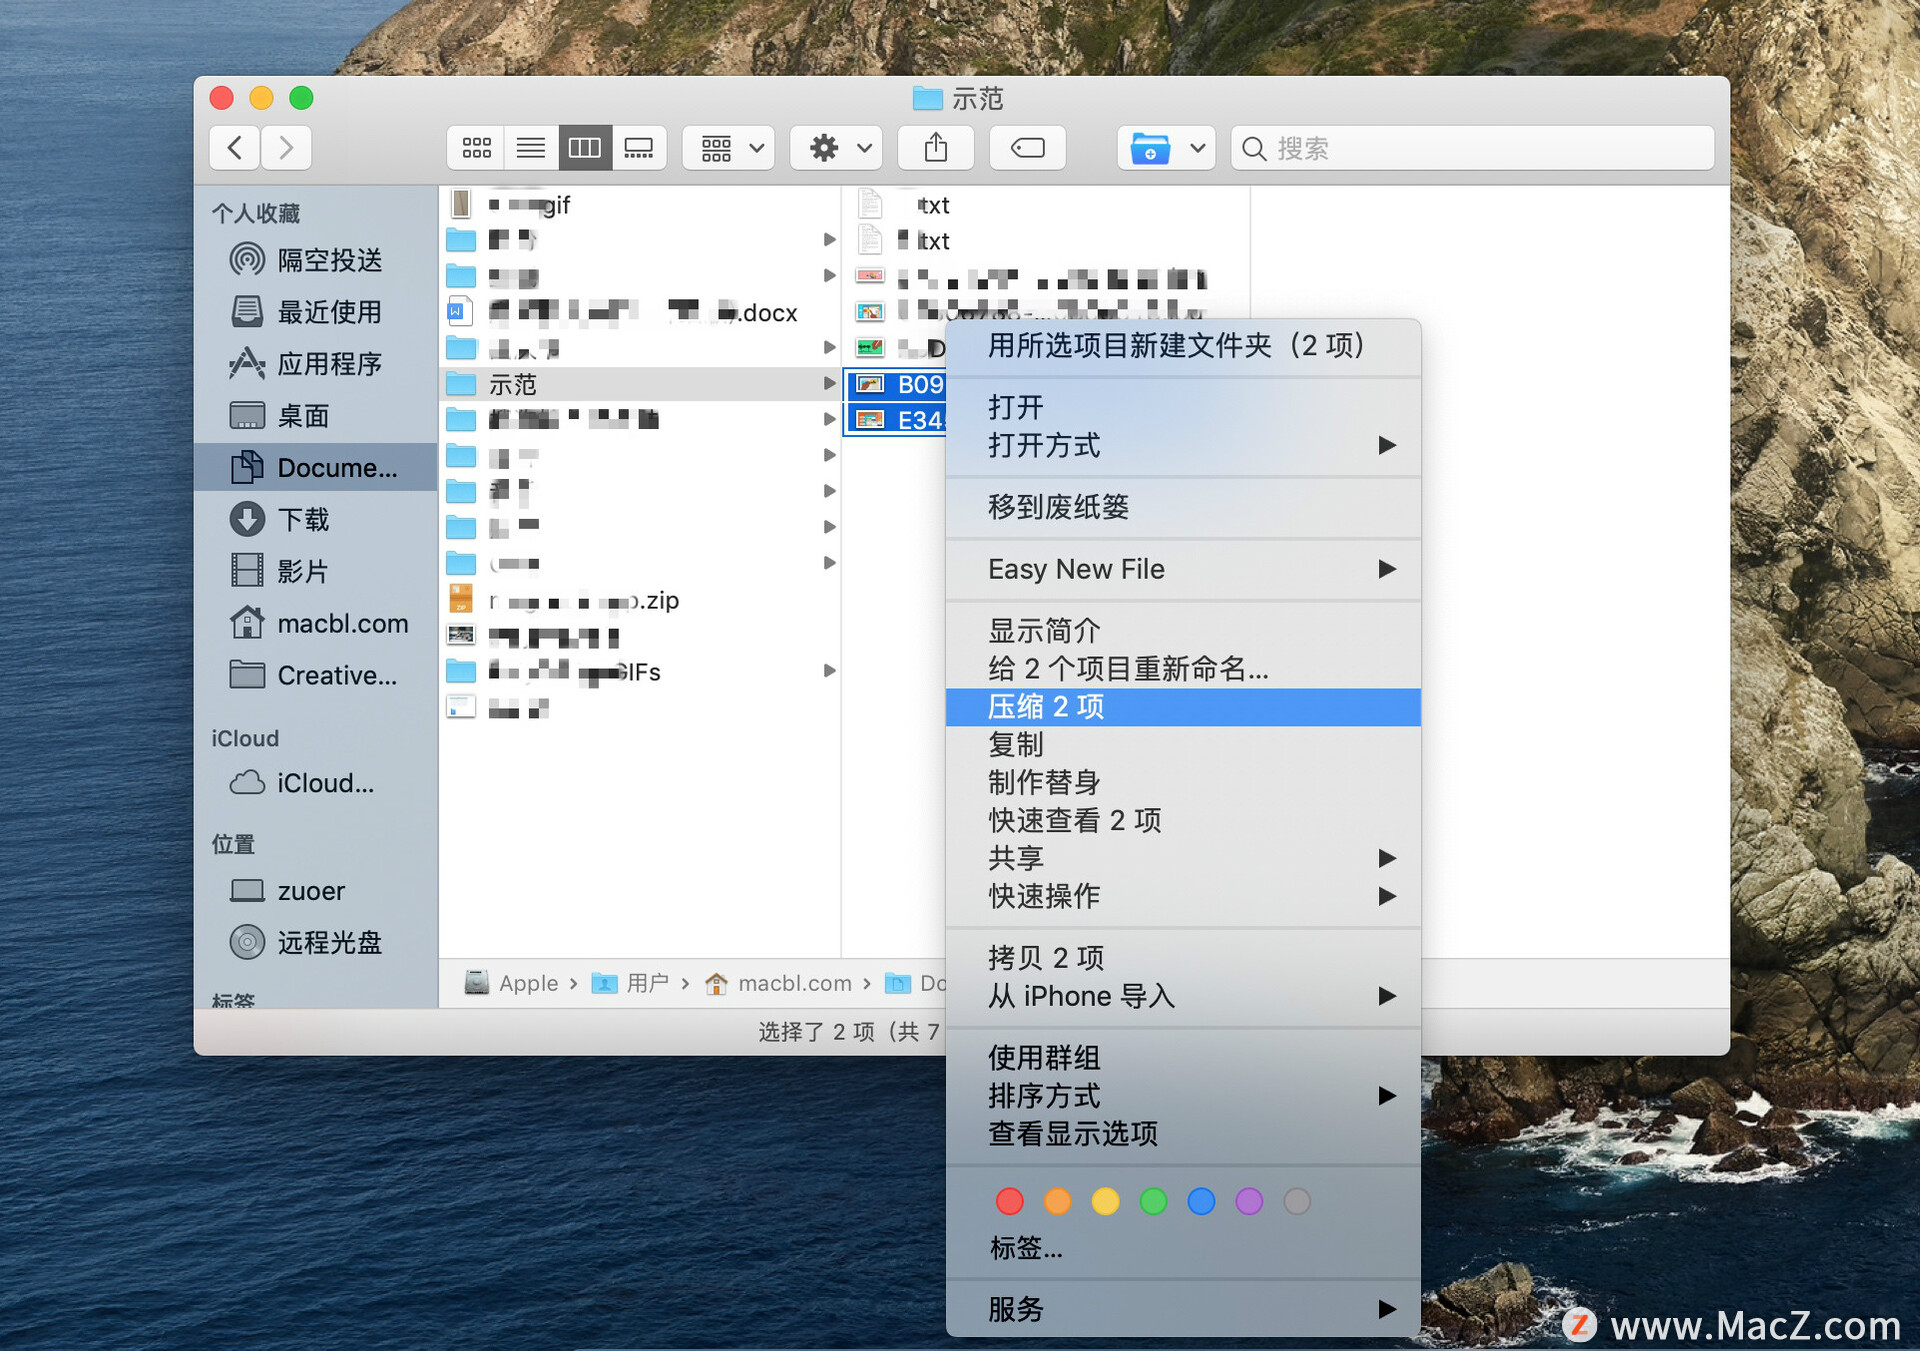
Task: Select the .zip archive in the first column
Action: tap(640, 600)
